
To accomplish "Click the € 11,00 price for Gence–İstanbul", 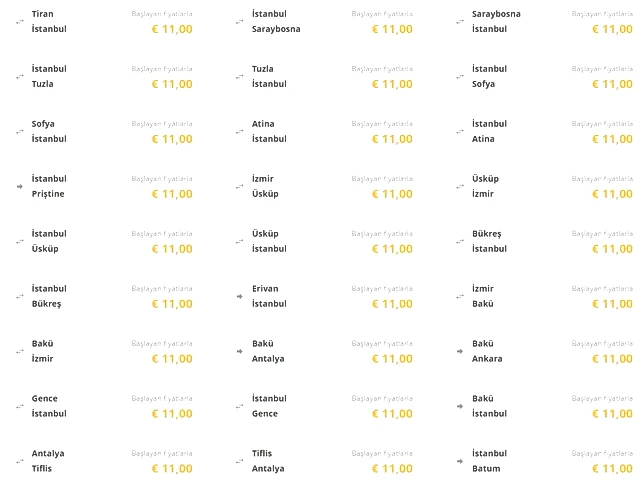I will point(172,414).
